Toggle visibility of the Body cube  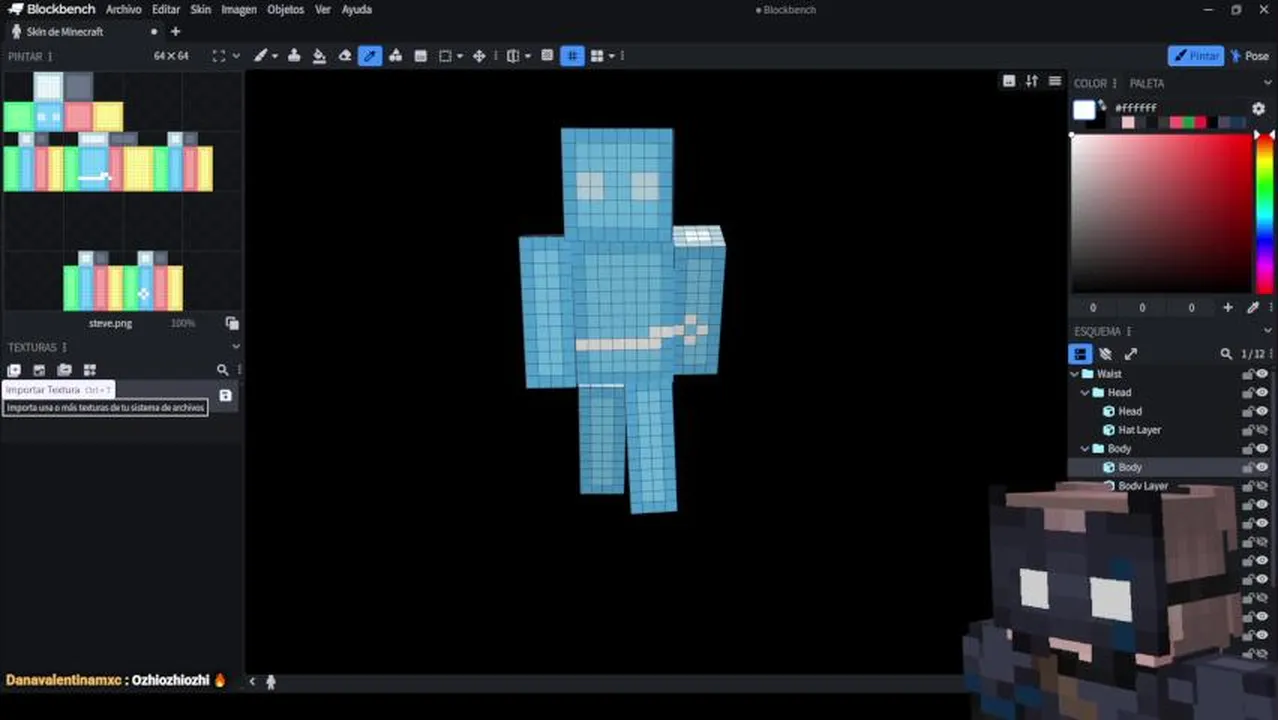click(1262, 468)
